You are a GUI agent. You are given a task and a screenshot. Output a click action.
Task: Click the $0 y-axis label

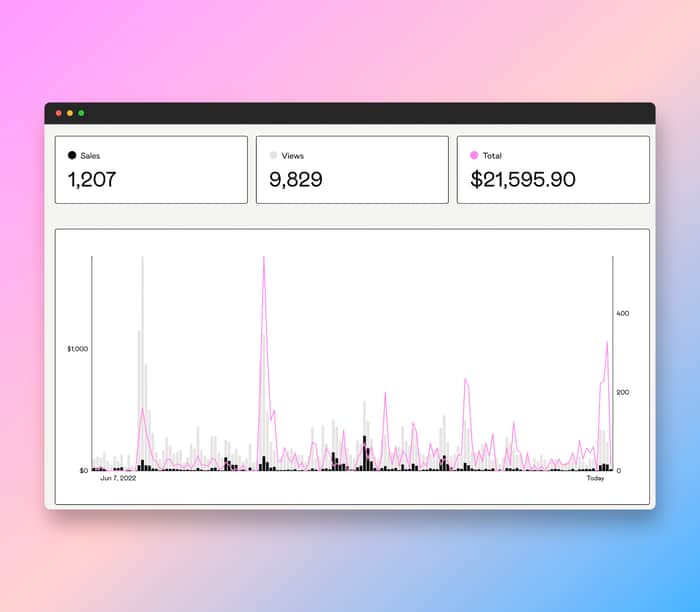pyautogui.click(x=83, y=470)
